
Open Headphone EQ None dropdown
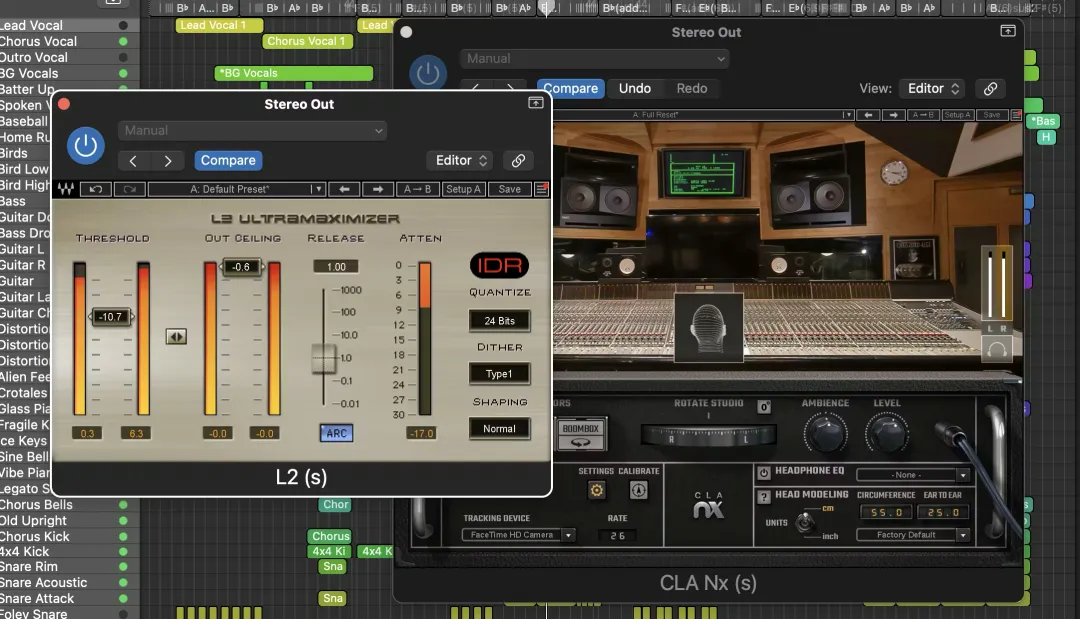point(913,475)
